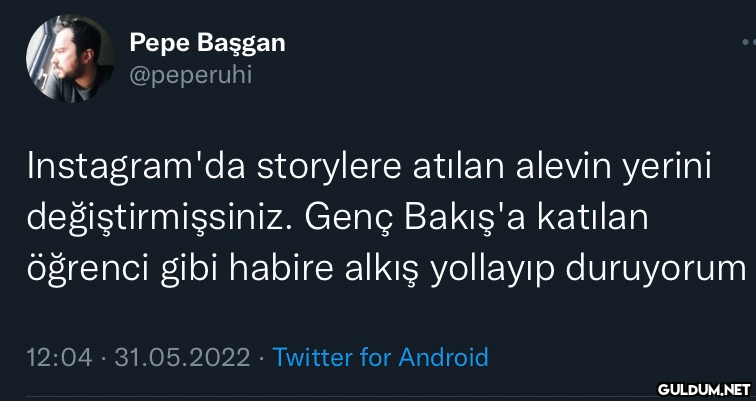The height and width of the screenshot is (401, 756).
Task: Open the "Twitter for Android" source link
Action: (x=380, y=357)
